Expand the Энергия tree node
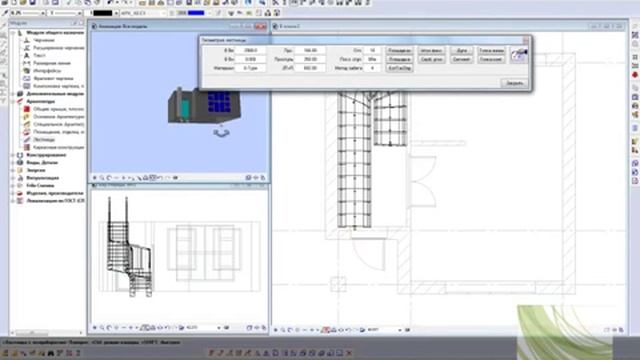Image resolution: width=640 pixels, height=360 pixels. point(13,170)
